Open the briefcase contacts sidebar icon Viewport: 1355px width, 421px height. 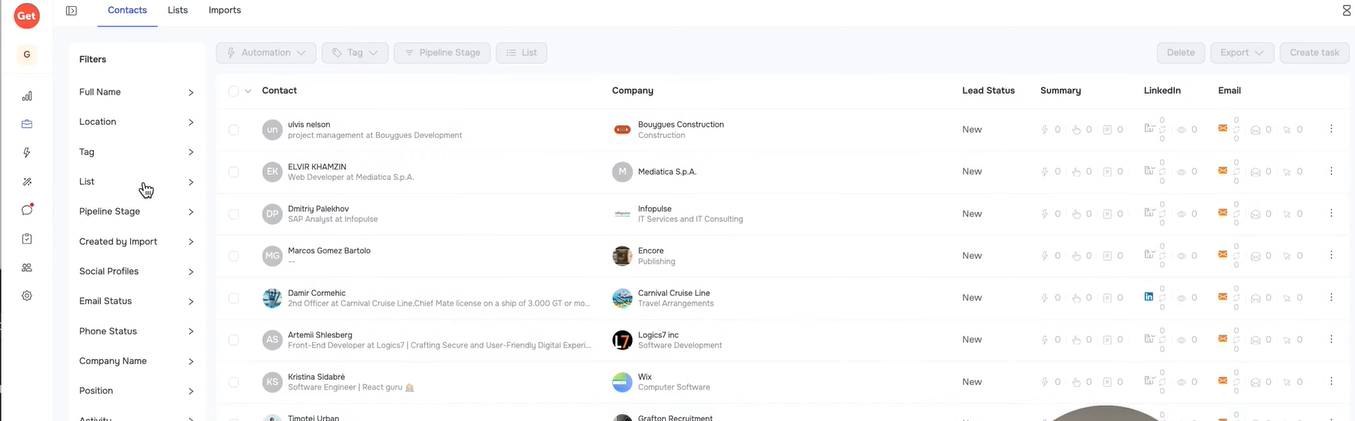coord(27,124)
